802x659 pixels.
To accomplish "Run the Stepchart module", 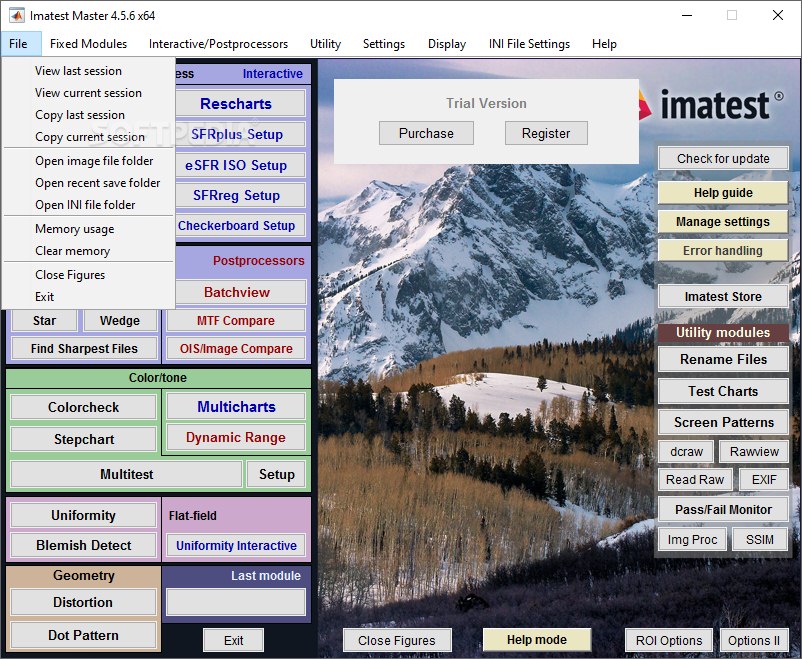I will point(83,440).
